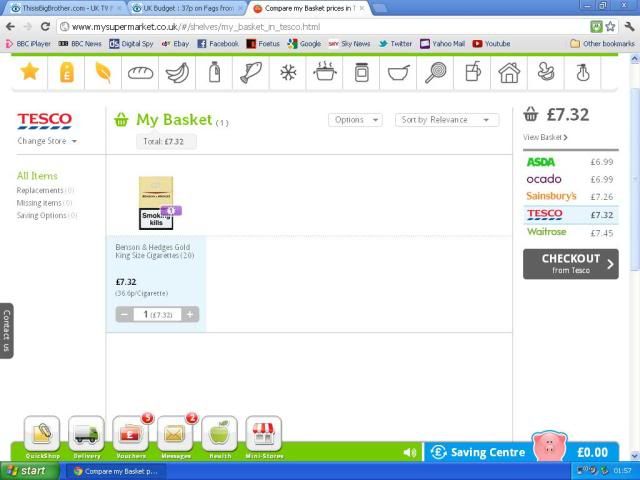640x480 pixels.
Task: Open the milk bottle dairy category
Action: (x=214, y=72)
